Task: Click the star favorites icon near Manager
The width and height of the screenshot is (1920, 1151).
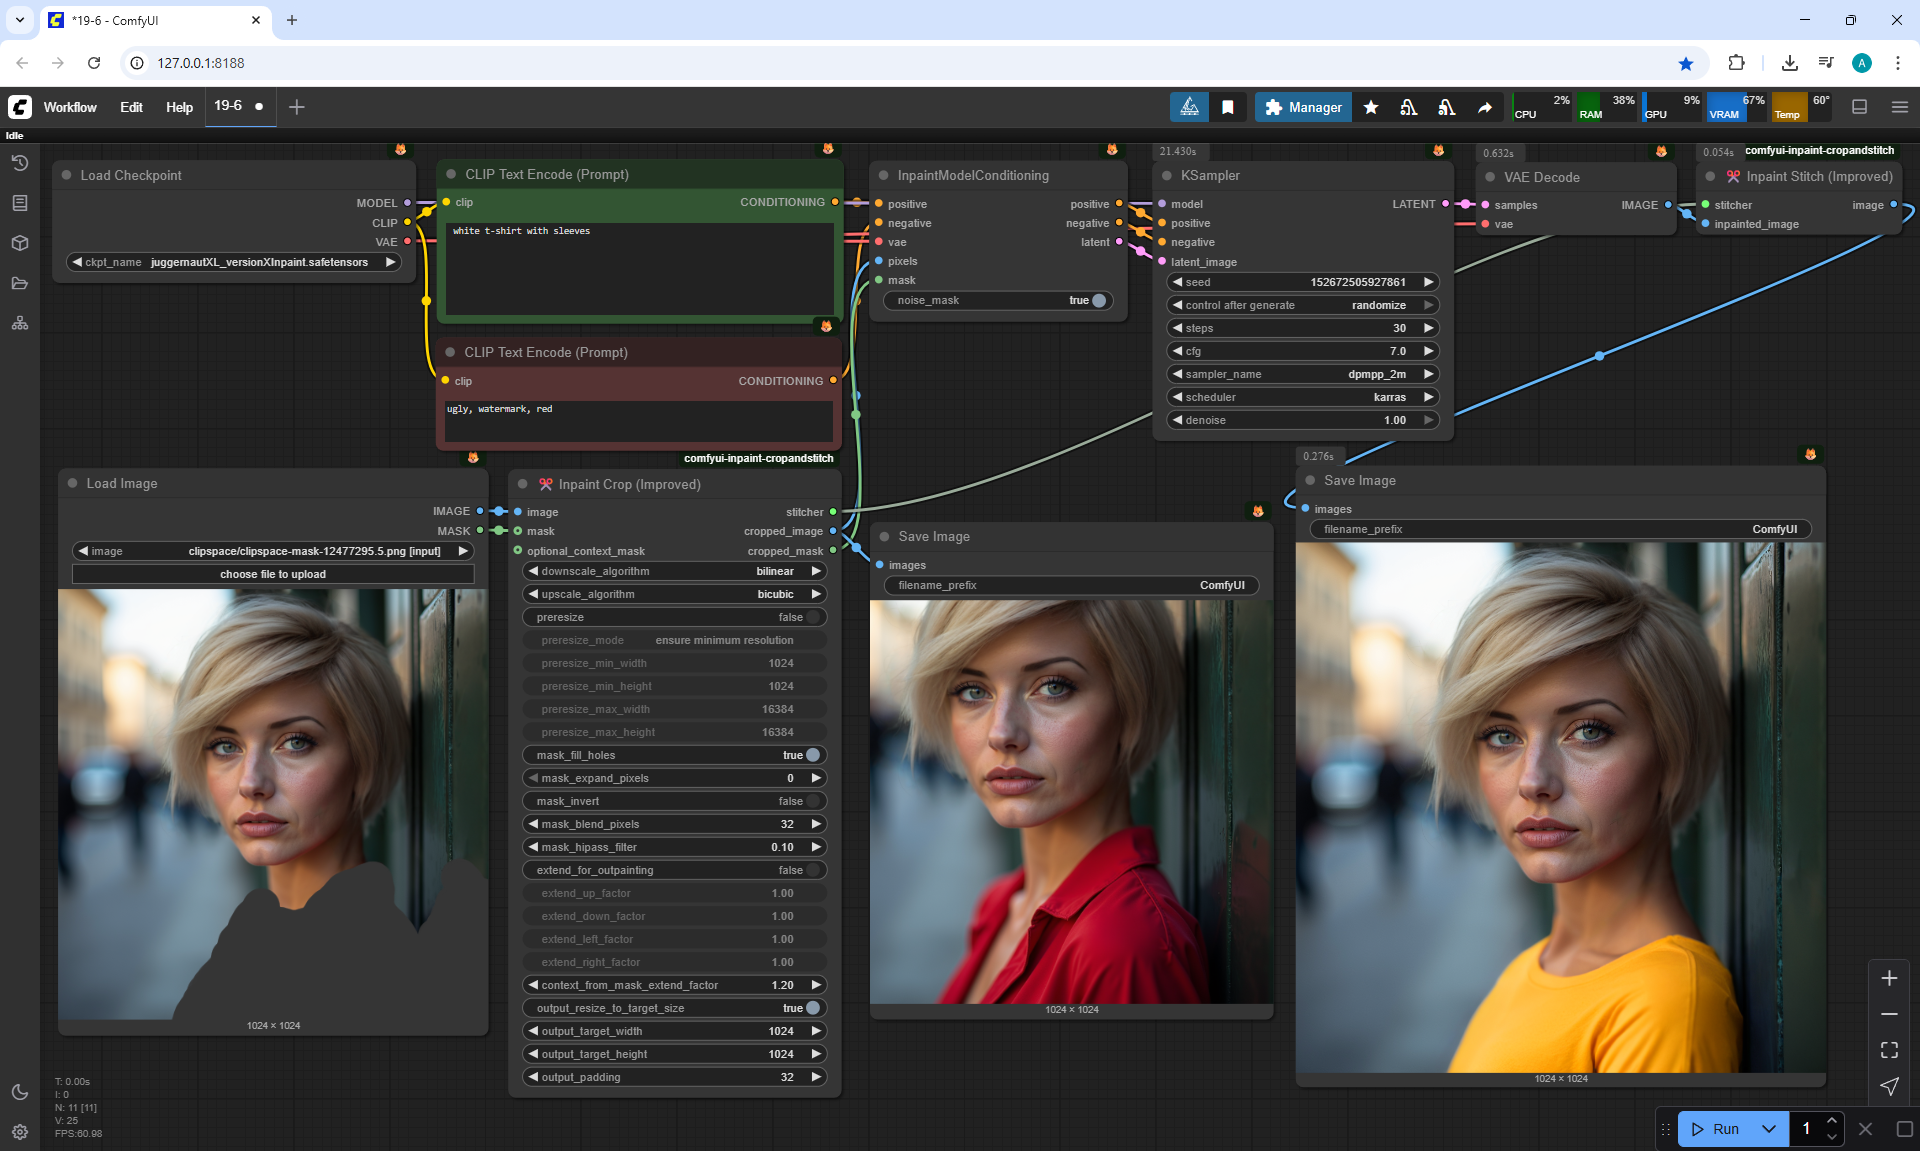Action: [1371, 107]
